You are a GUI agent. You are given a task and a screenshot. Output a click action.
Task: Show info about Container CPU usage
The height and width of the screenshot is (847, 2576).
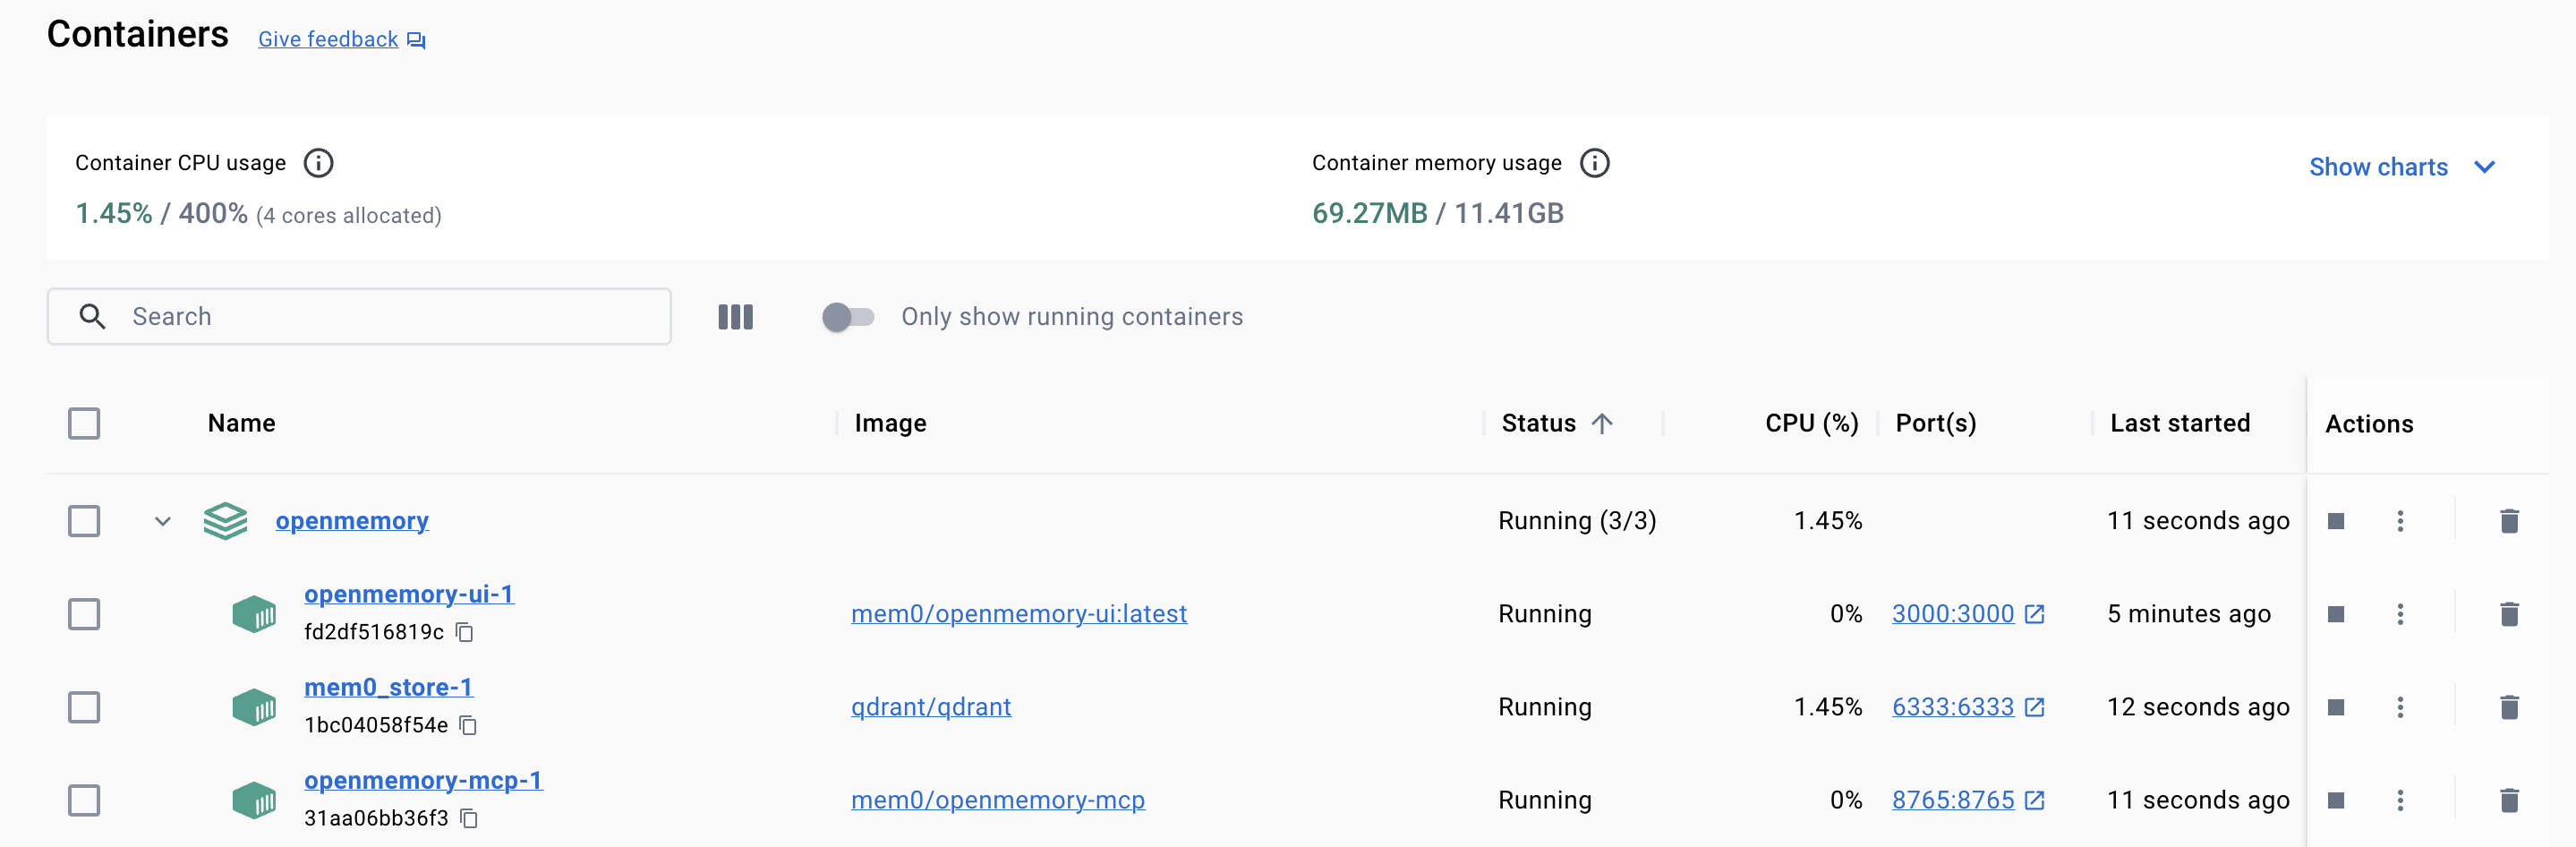[318, 163]
